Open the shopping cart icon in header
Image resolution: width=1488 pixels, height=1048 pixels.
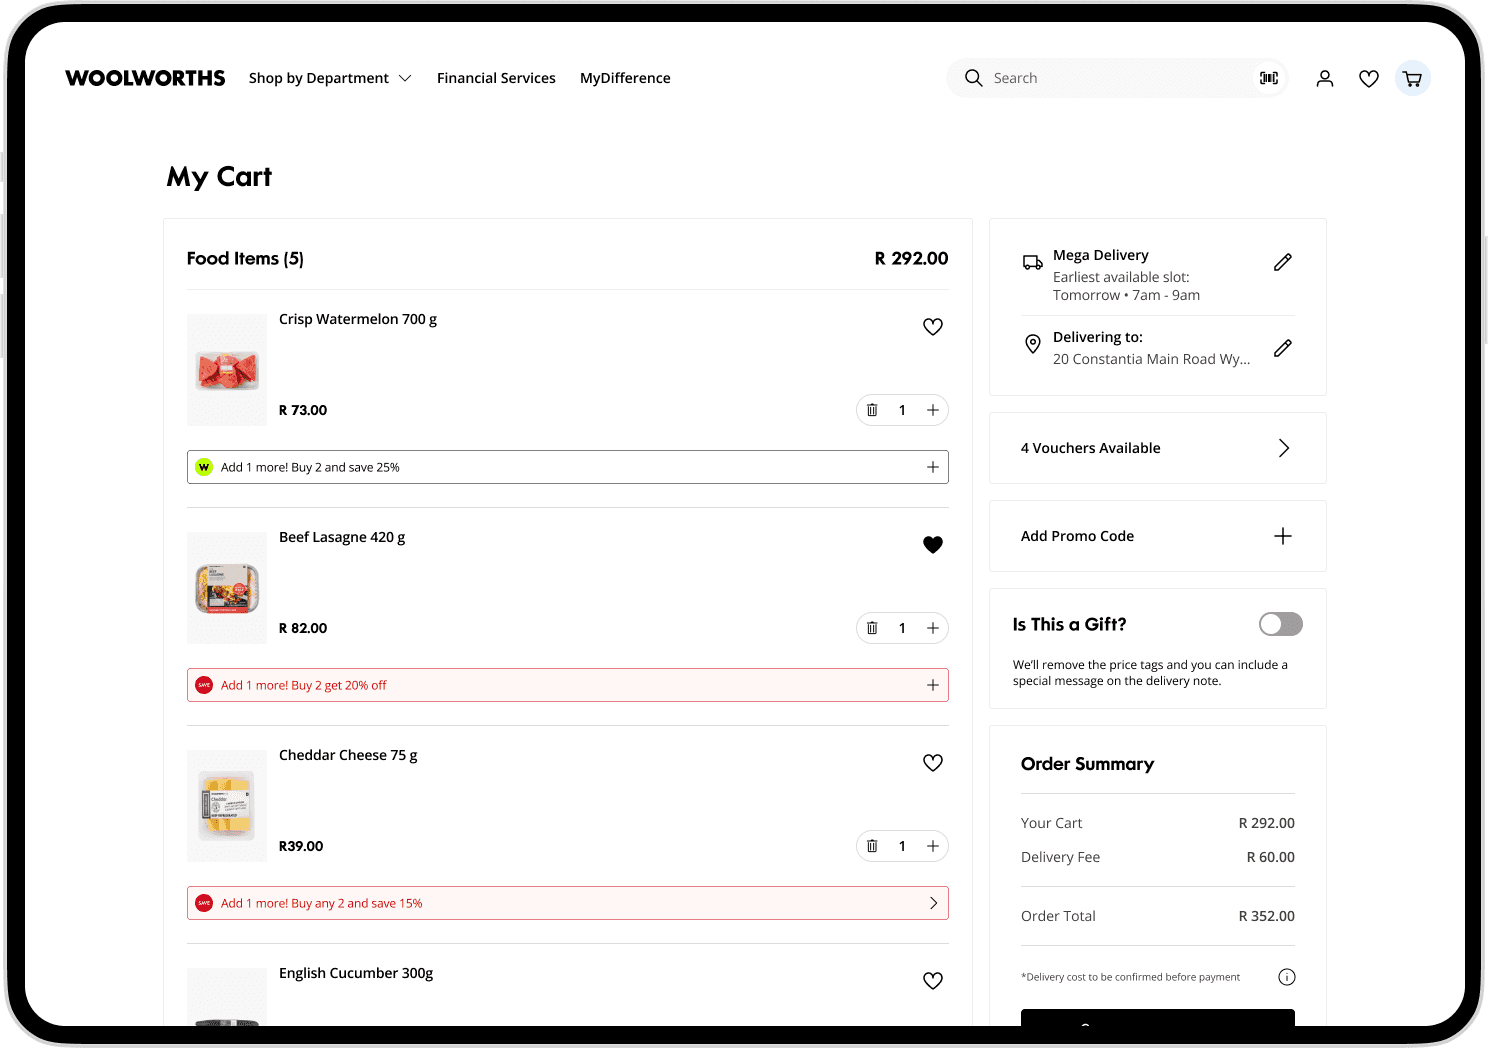pyautogui.click(x=1413, y=78)
